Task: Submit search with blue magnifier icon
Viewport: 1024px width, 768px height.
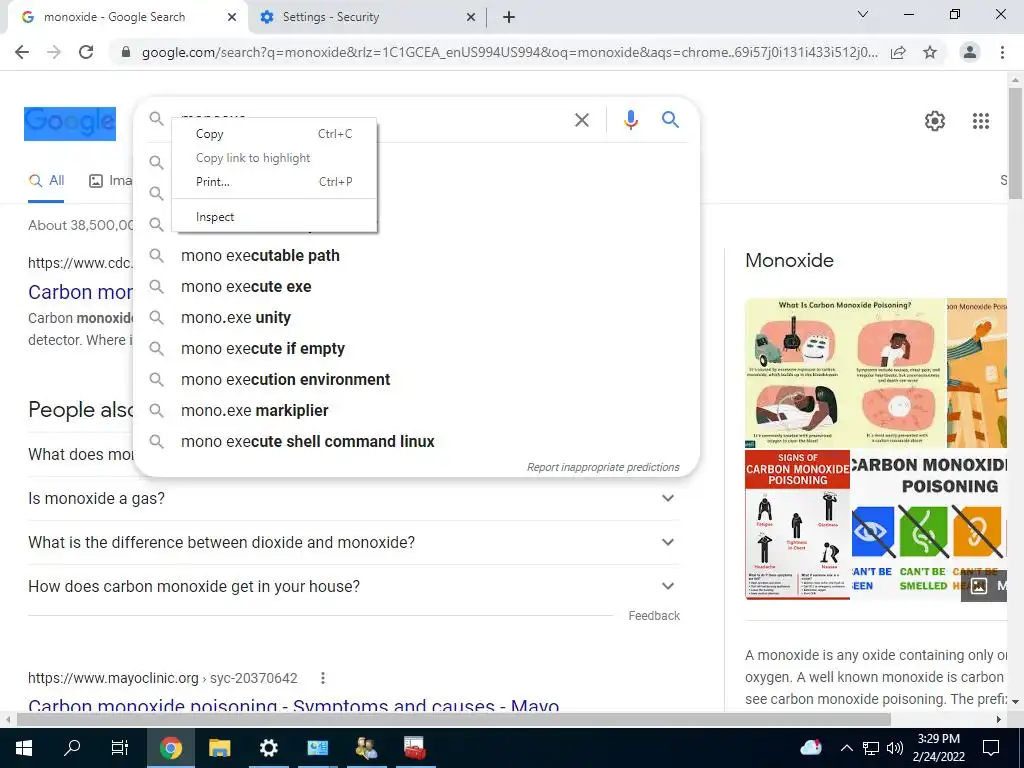Action: tap(670, 120)
